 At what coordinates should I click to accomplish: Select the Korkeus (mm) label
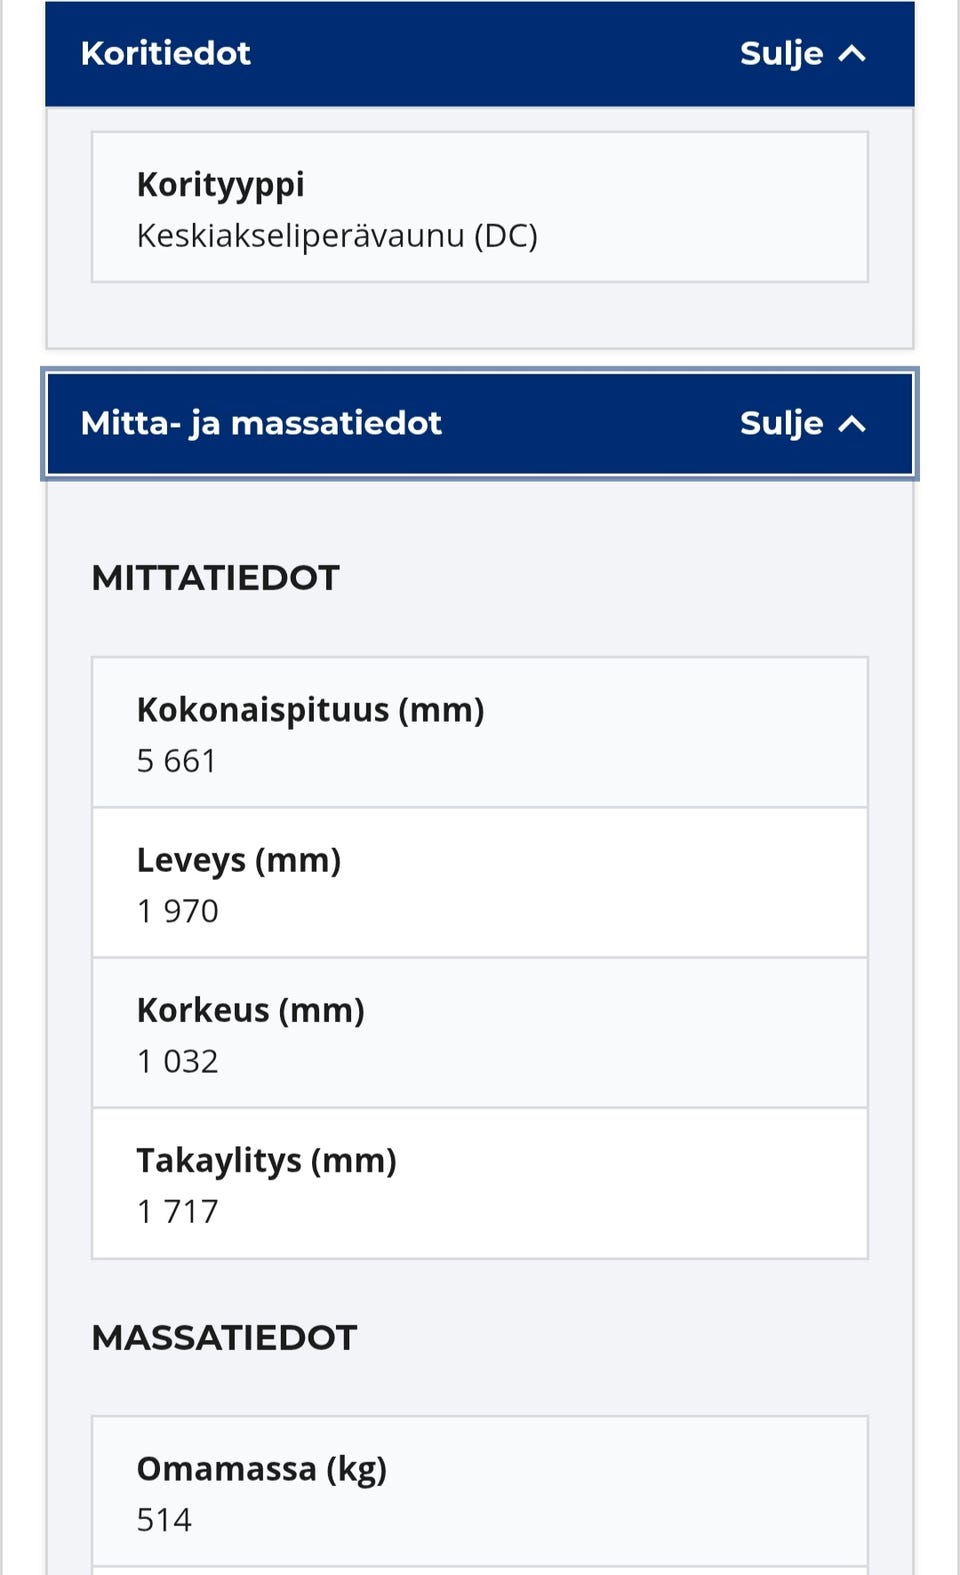pyautogui.click(x=250, y=1010)
